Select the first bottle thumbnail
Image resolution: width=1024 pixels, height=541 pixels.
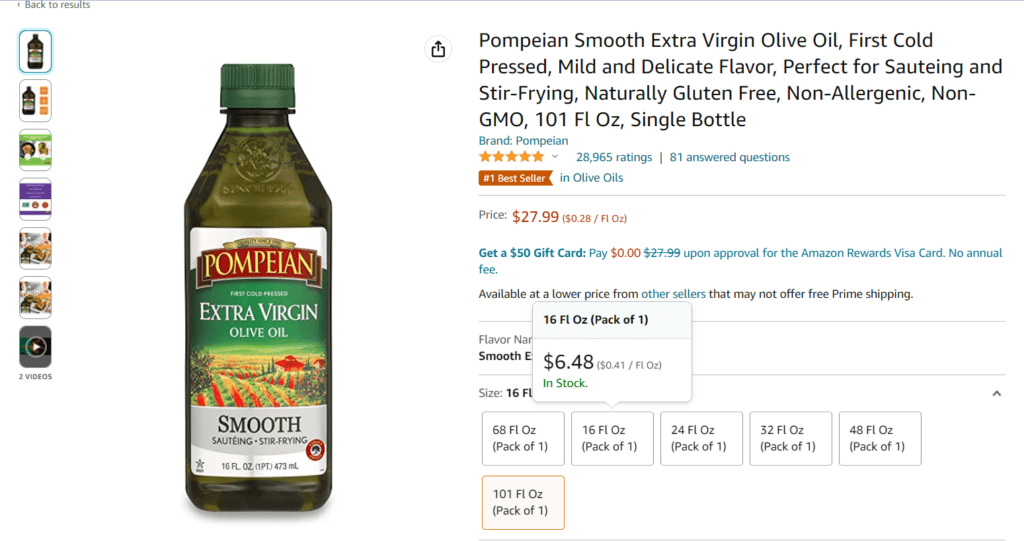tap(35, 51)
